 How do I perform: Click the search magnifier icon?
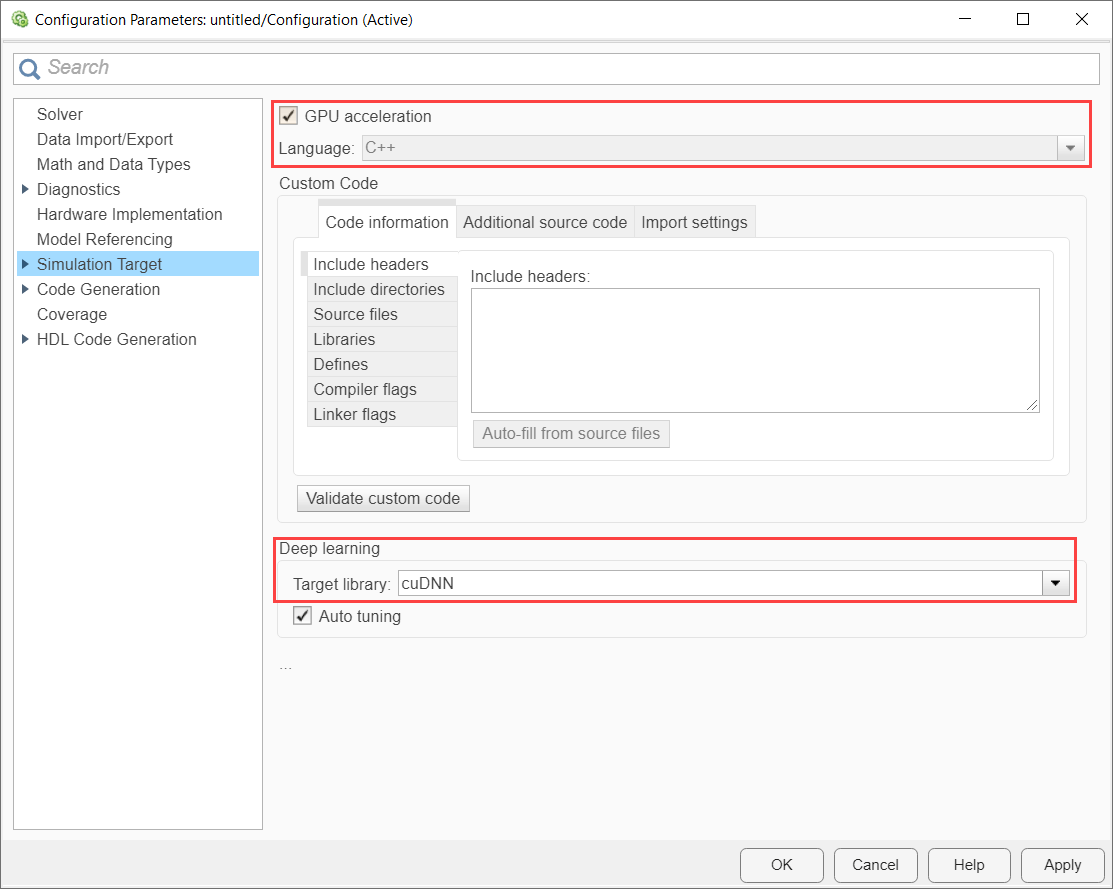(30, 68)
